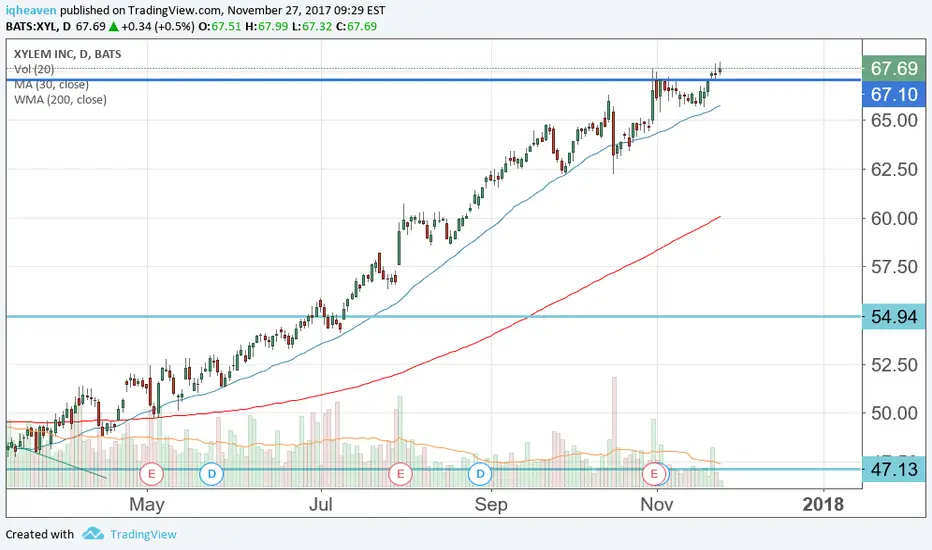Click the 'November 27, 2017 09:29 EST' publish timestamp
Screen dimensions: 932x550
click(306, 10)
